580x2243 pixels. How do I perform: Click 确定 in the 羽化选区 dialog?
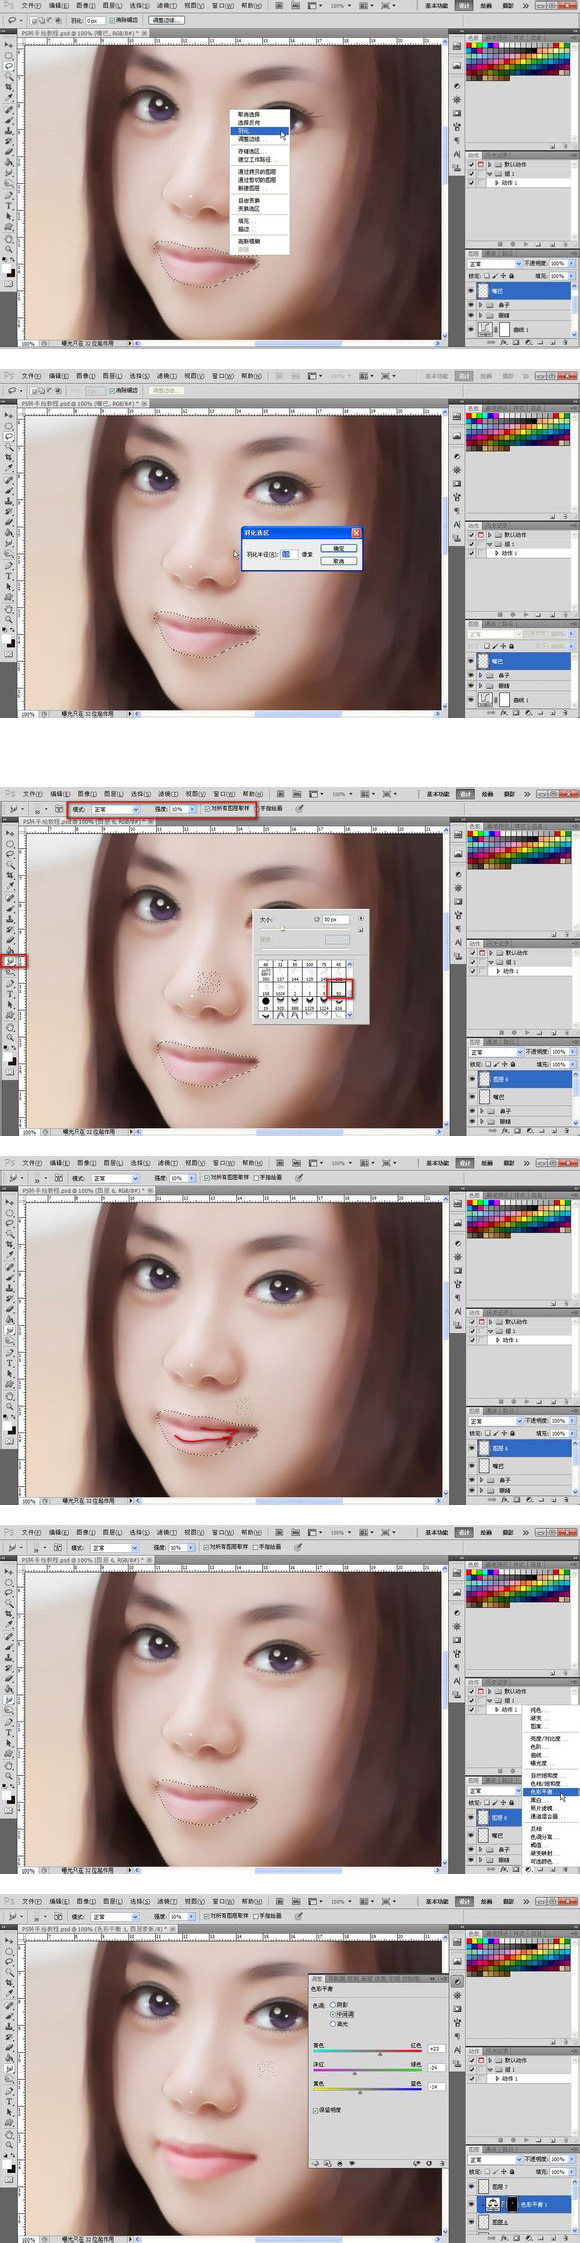(338, 548)
